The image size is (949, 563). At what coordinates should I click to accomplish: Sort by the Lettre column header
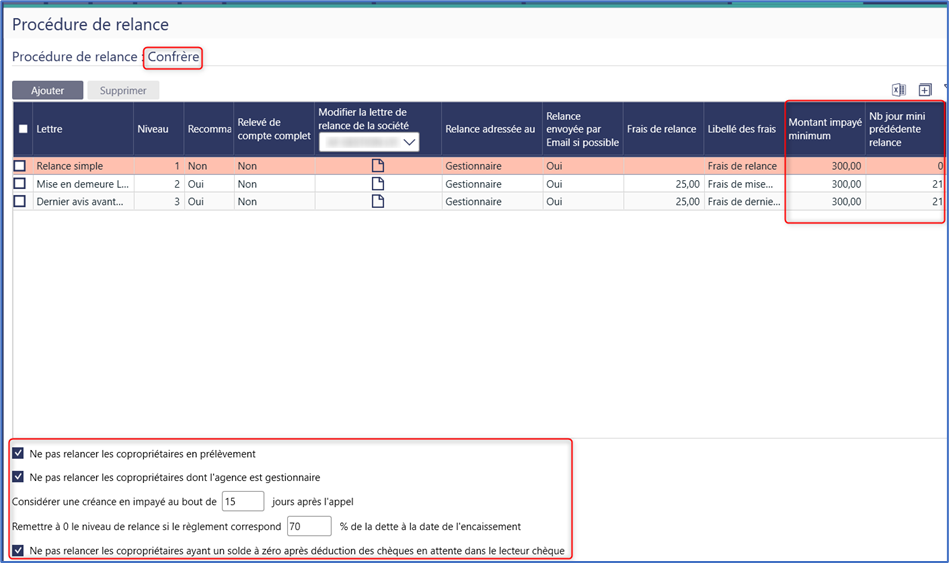(83, 129)
